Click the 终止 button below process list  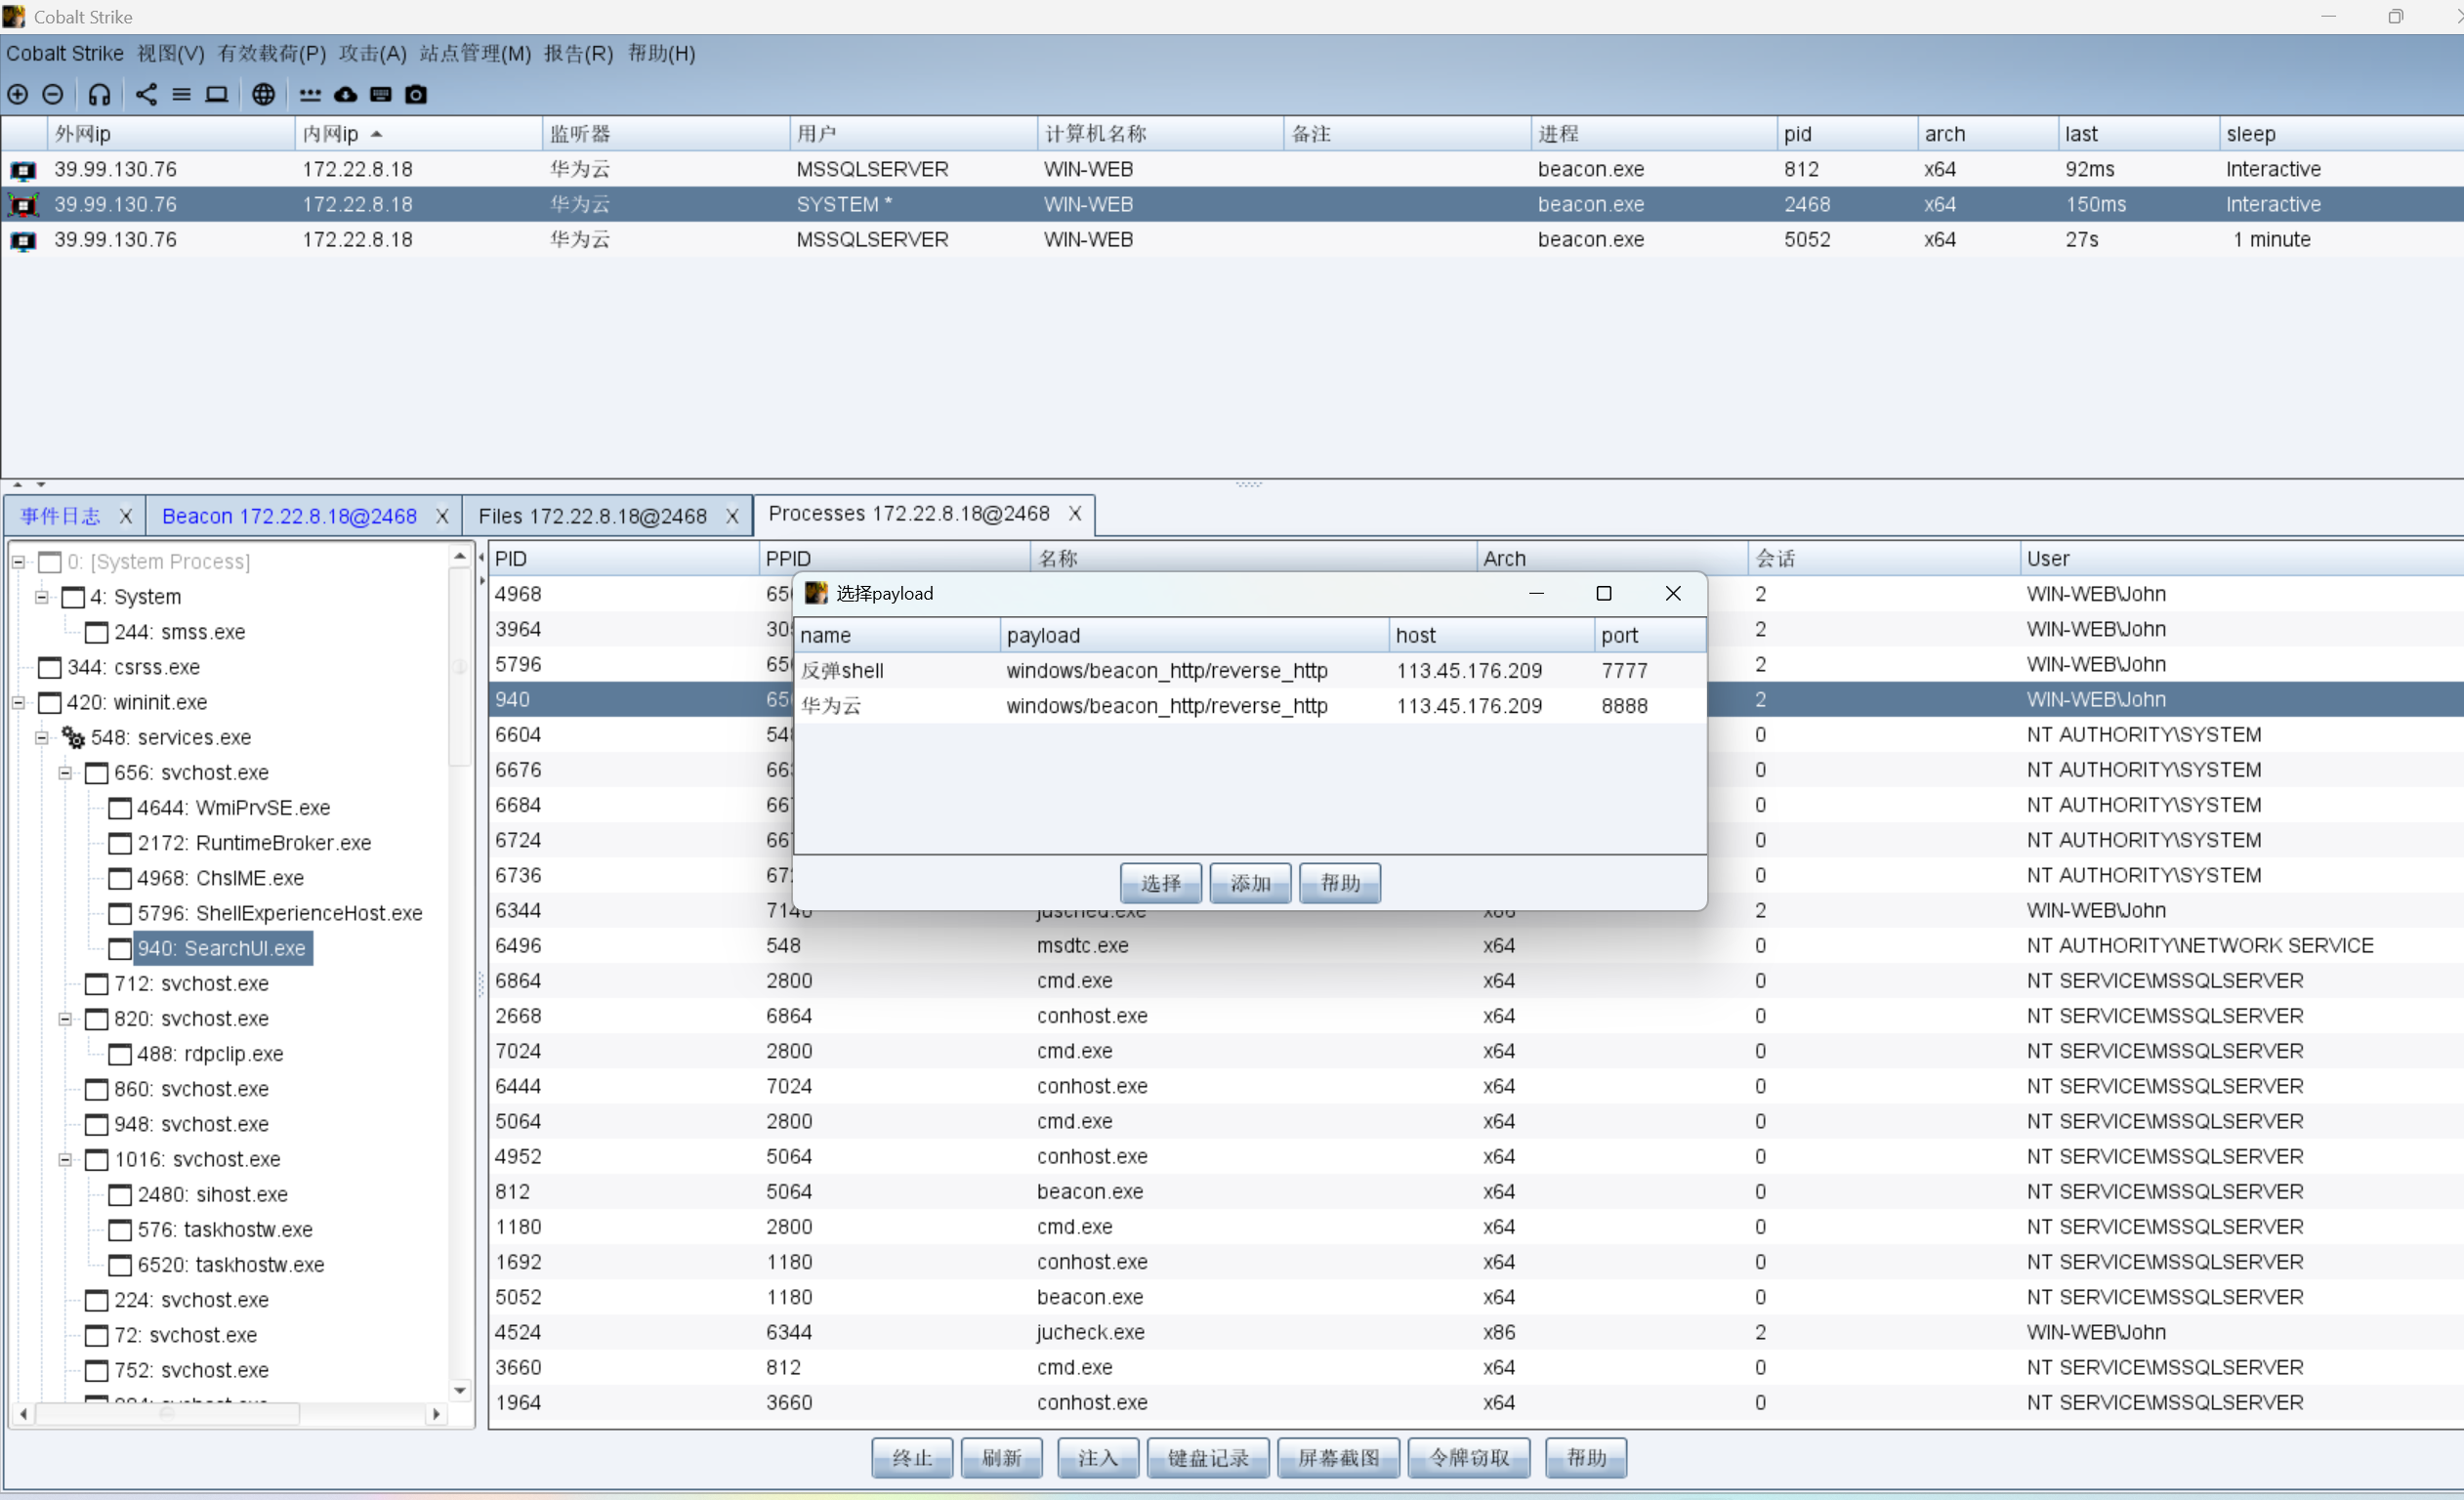912,1458
